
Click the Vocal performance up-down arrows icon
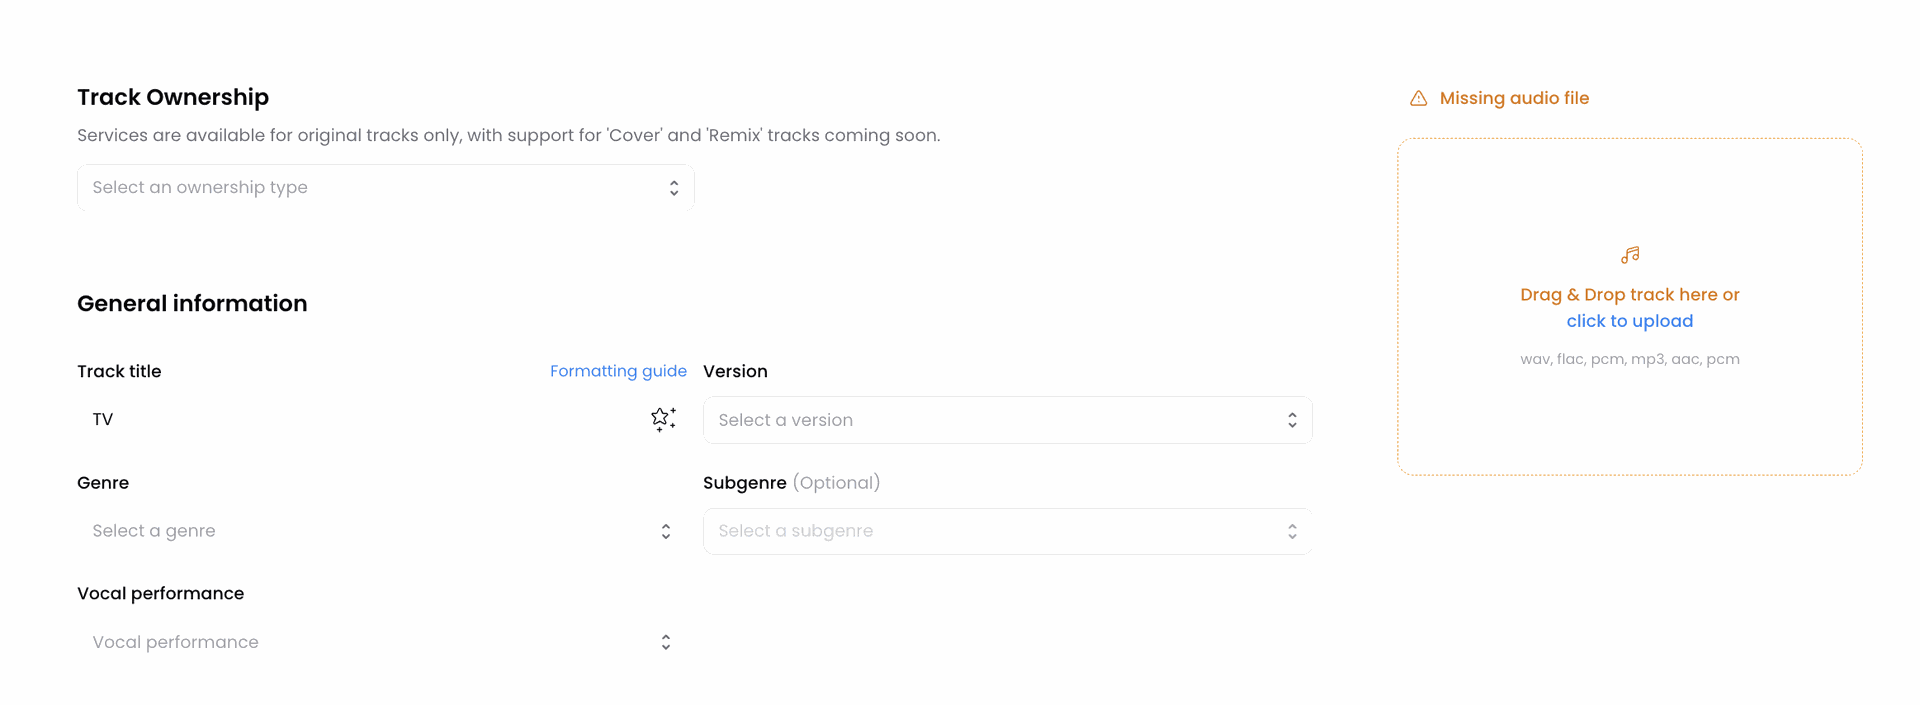pos(666,642)
